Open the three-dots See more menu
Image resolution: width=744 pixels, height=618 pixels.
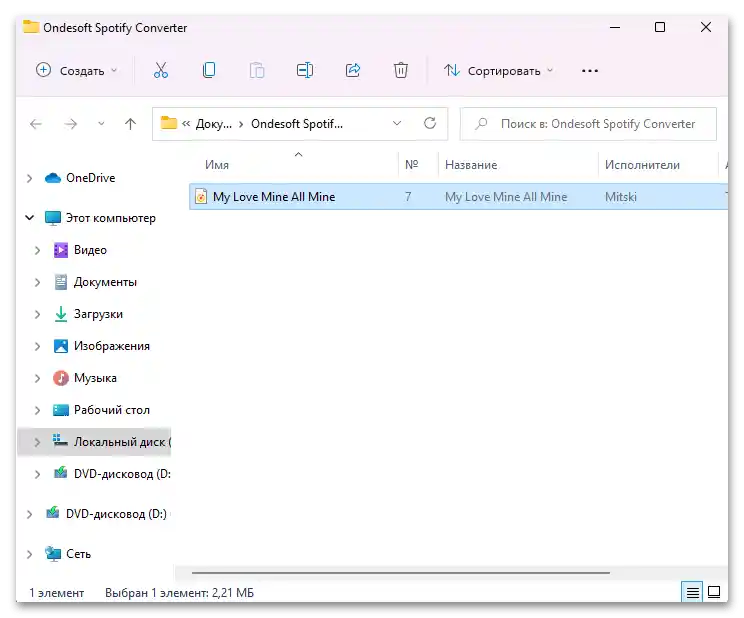pyautogui.click(x=589, y=71)
